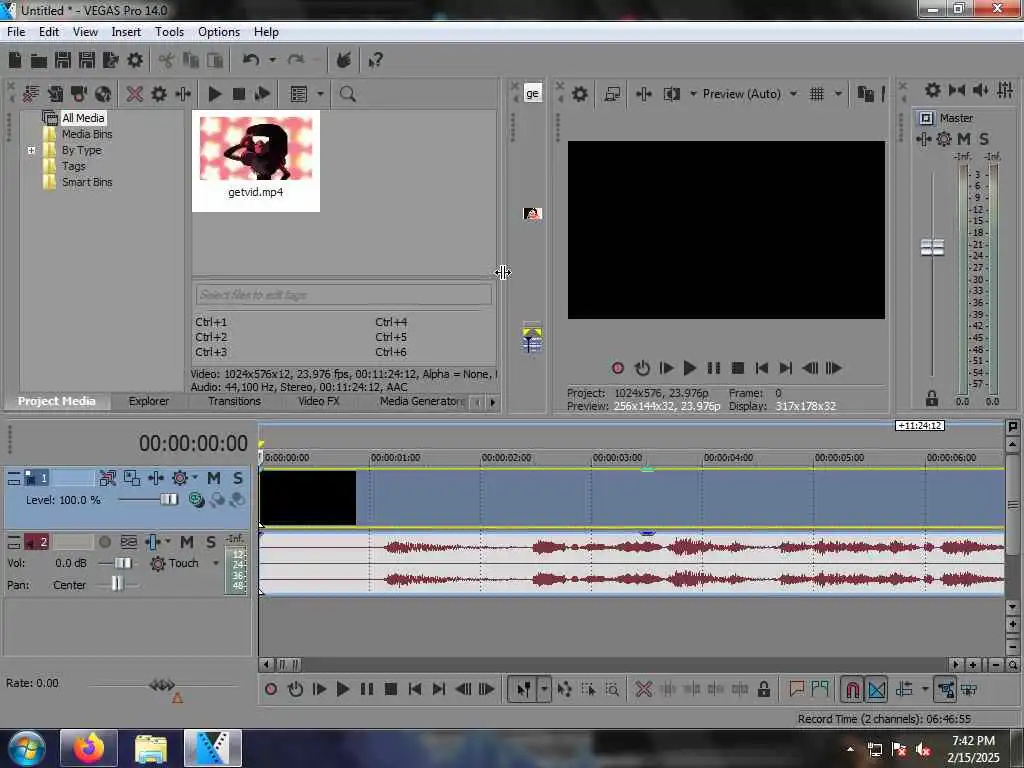Pause playback in preview window
Viewport: 1024px width, 768px height.
coord(714,368)
